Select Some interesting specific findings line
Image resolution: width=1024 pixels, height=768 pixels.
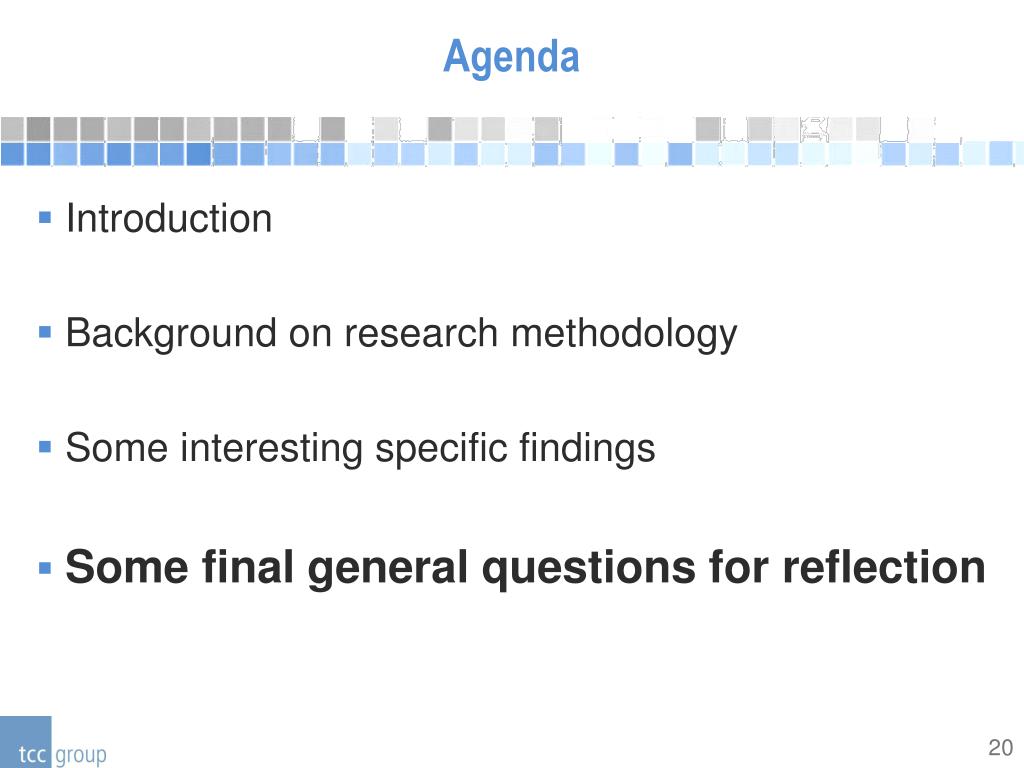pos(360,449)
